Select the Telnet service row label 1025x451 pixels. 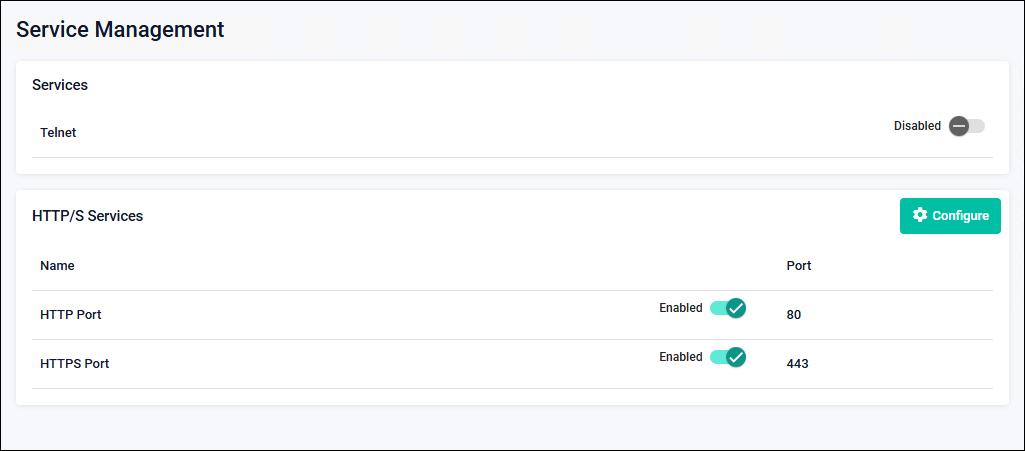pos(58,132)
